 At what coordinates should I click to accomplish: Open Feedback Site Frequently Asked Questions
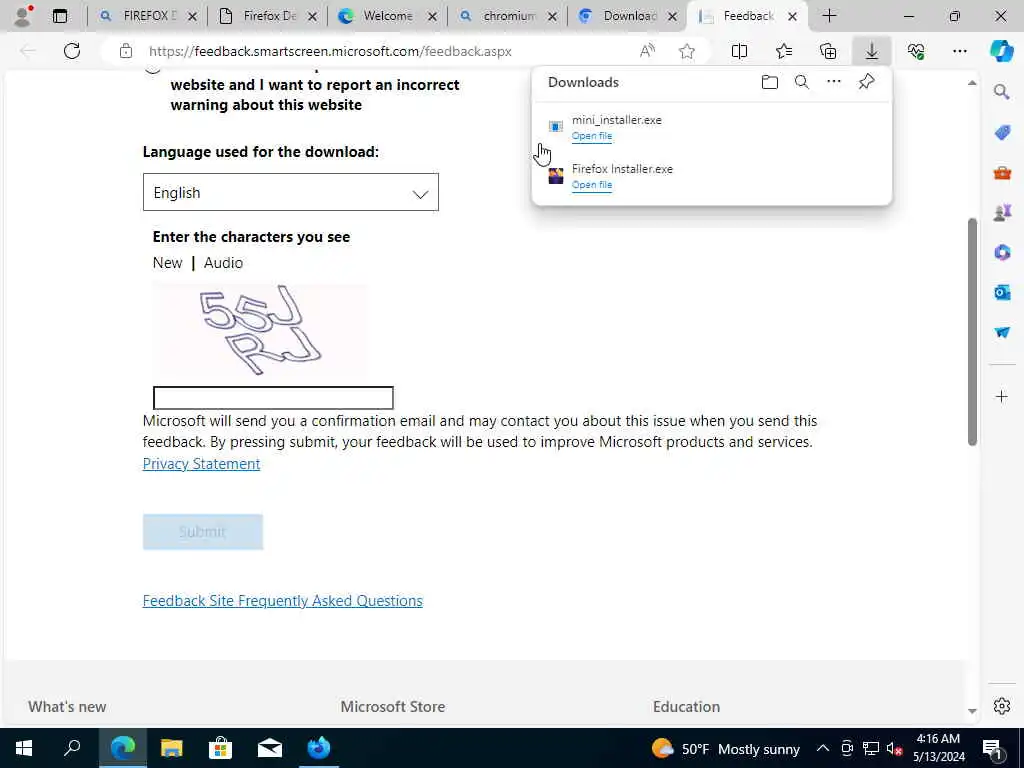[283, 601]
